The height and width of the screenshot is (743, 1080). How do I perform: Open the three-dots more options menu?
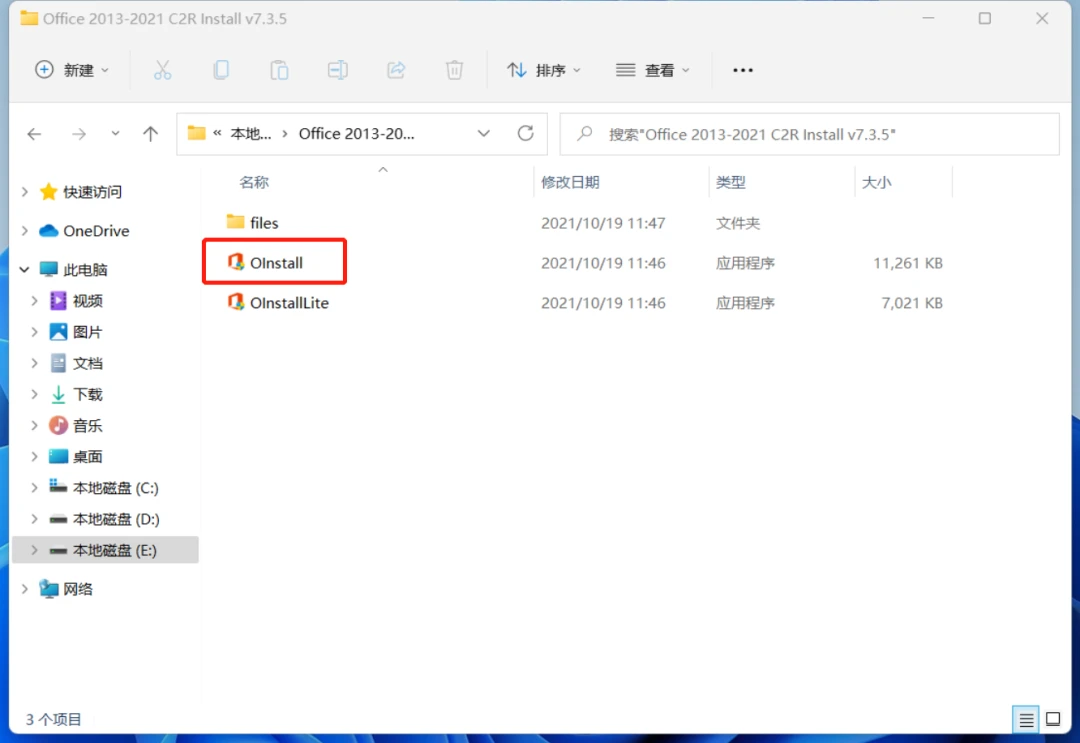(x=742, y=70)
